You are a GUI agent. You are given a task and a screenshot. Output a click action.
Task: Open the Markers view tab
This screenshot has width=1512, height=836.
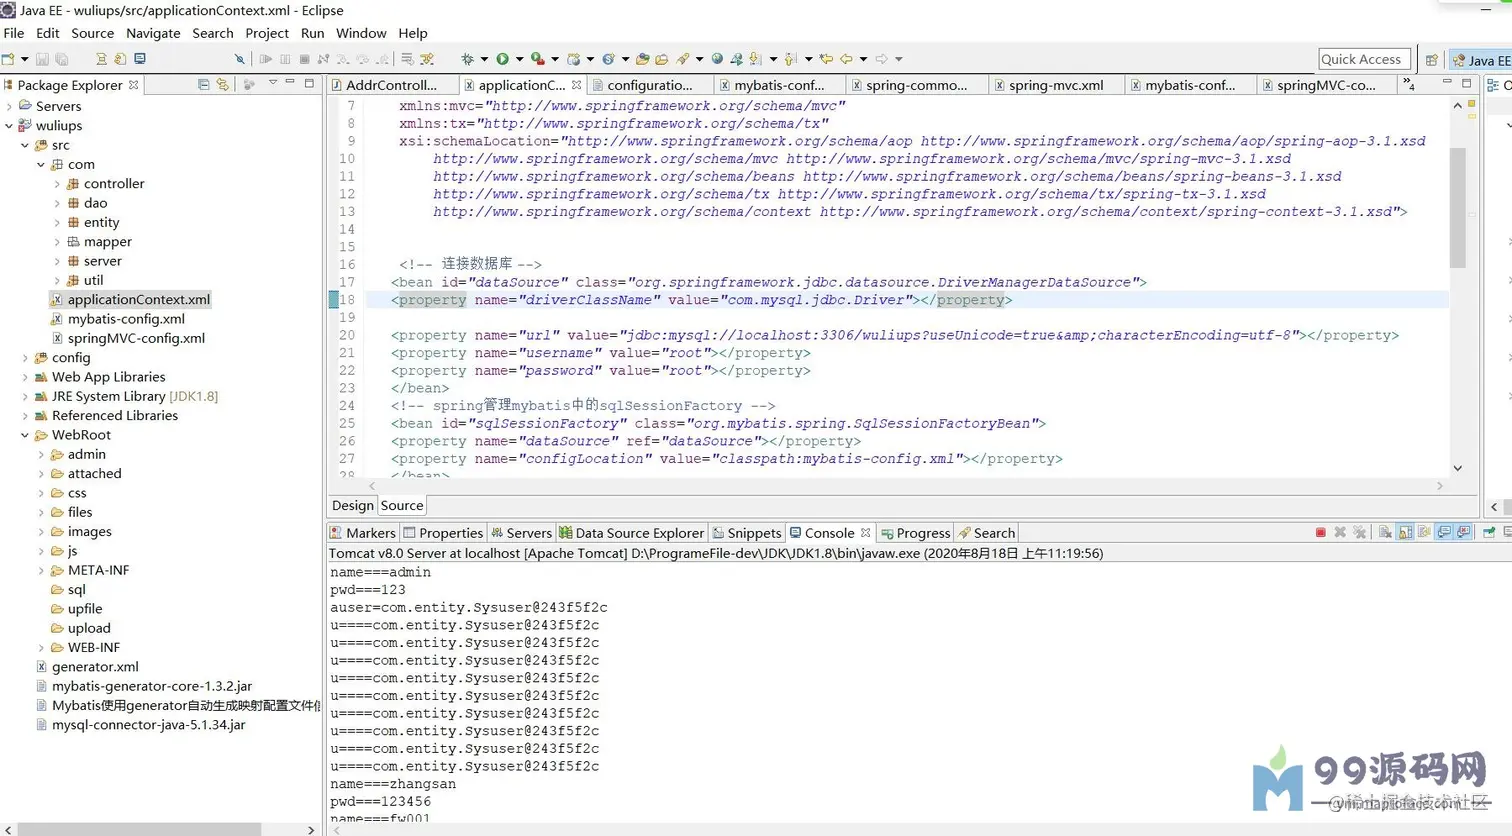click(x=363, y=533)
